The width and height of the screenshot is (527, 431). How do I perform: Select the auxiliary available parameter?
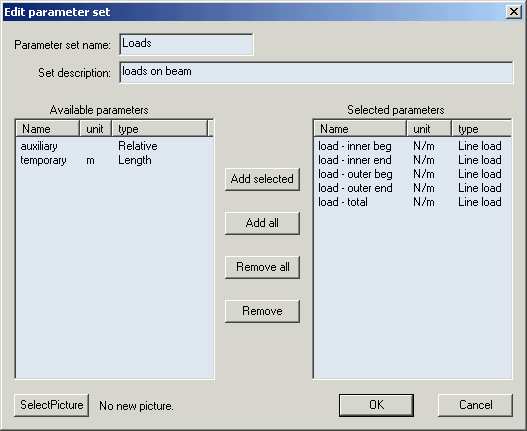pos(114,146)
